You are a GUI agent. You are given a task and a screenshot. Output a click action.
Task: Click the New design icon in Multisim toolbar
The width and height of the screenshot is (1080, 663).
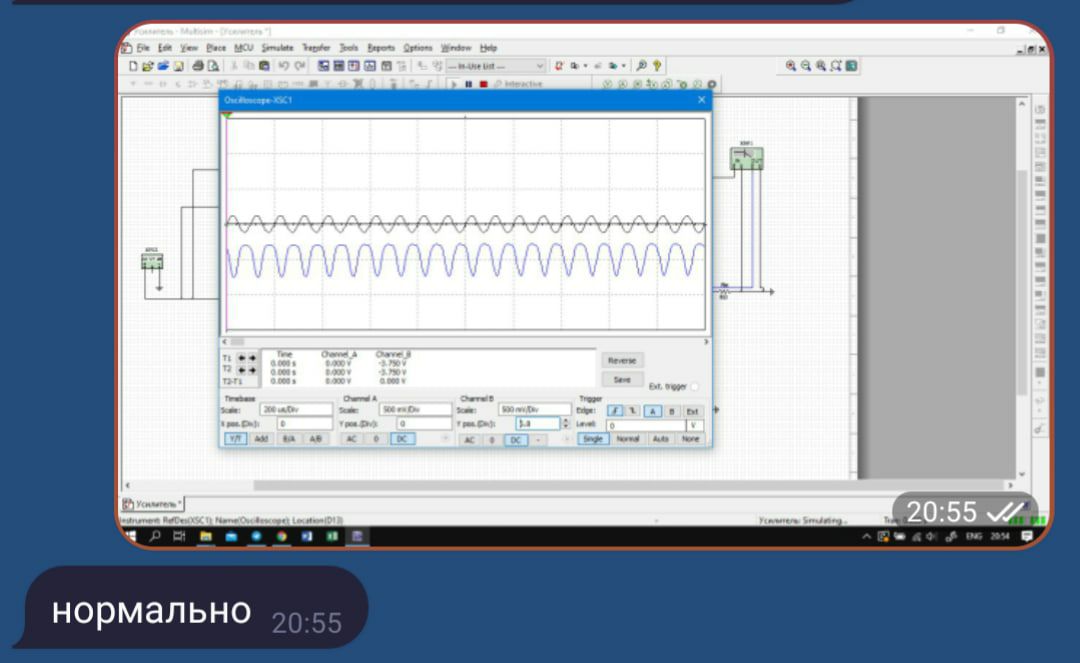click(133, 66)
